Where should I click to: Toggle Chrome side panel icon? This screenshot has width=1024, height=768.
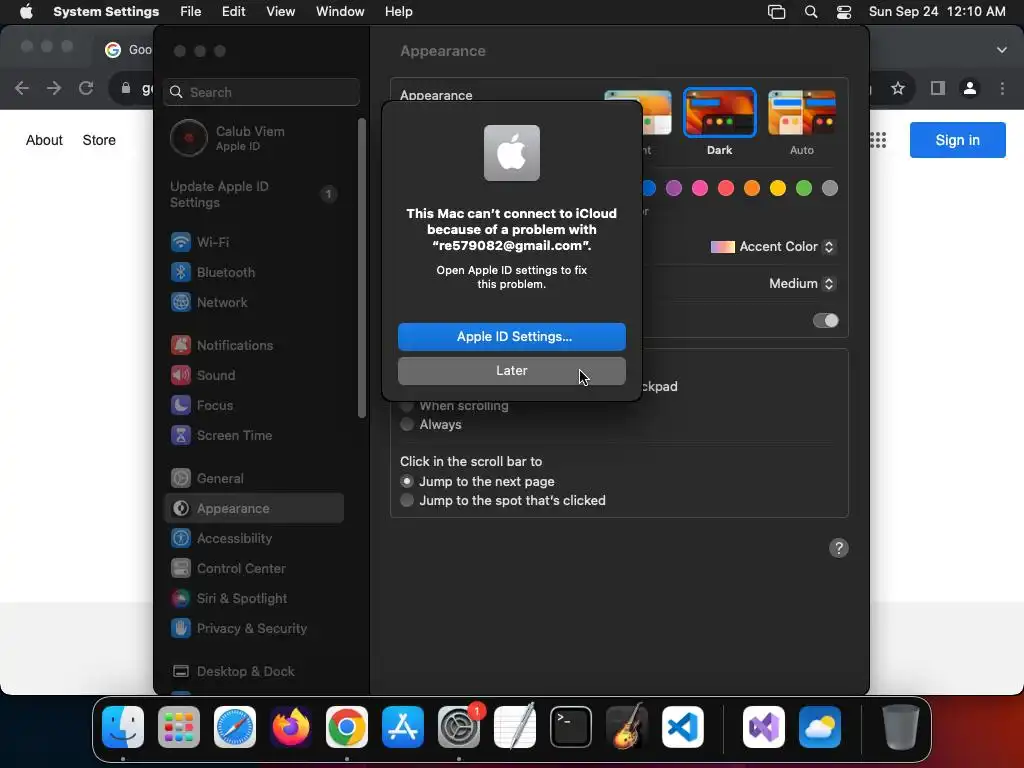(938, 88)
